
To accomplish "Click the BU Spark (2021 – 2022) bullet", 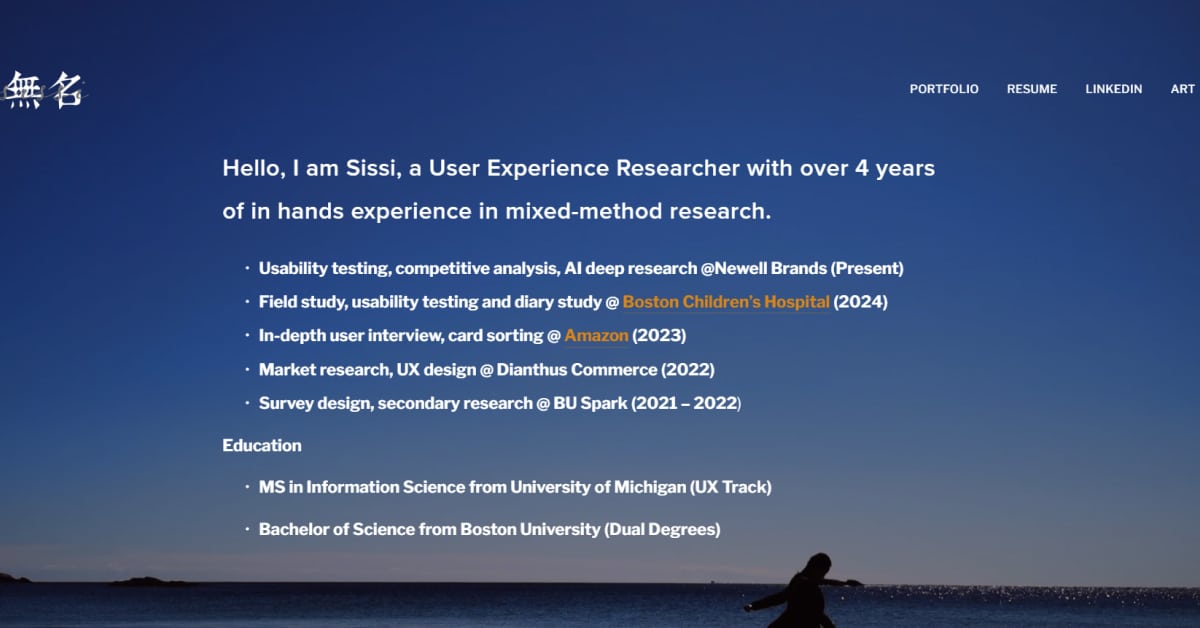I will (500, 403).
